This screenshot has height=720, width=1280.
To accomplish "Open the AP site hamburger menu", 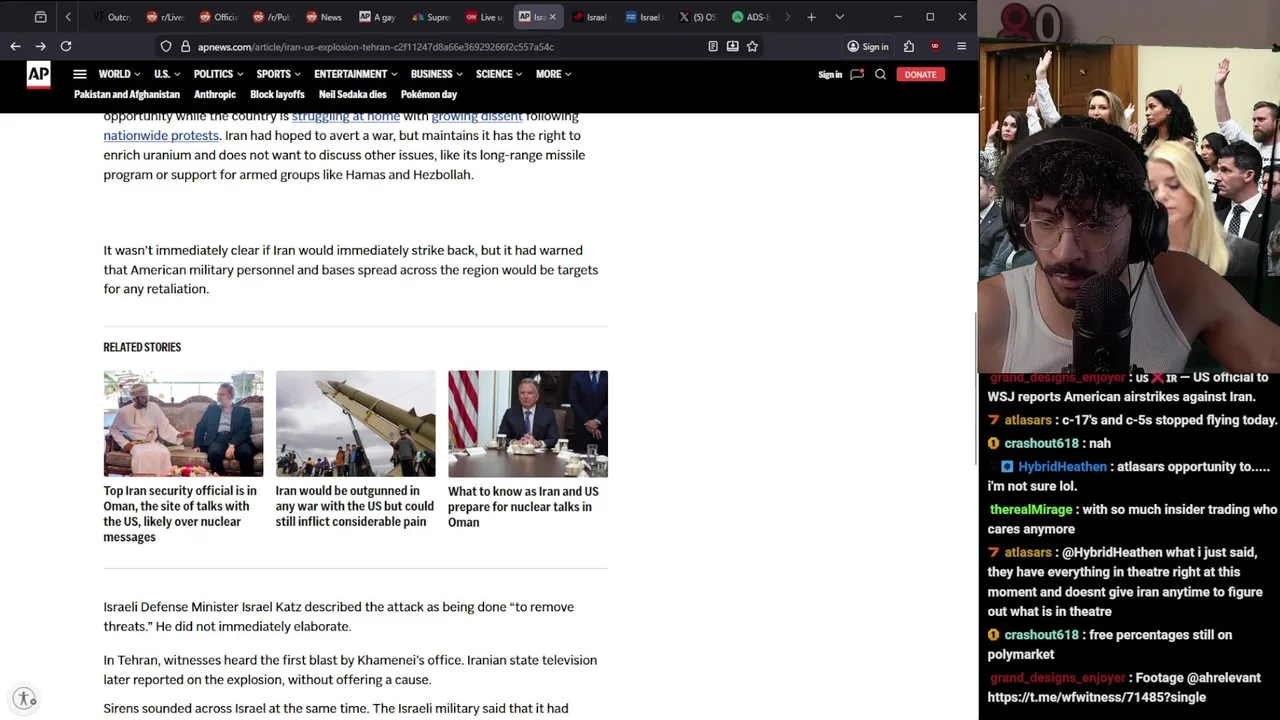I will (x=80, y=74).
